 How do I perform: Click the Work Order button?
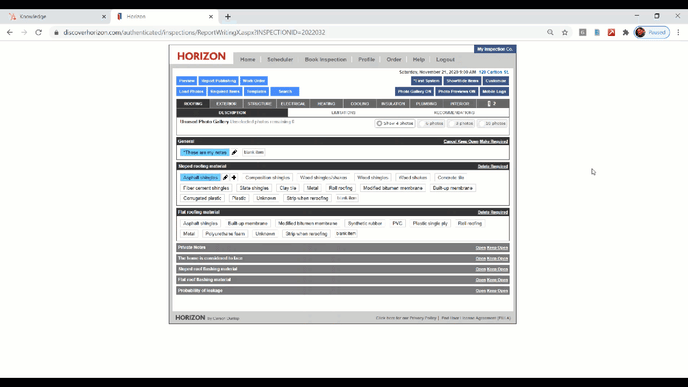254,81
